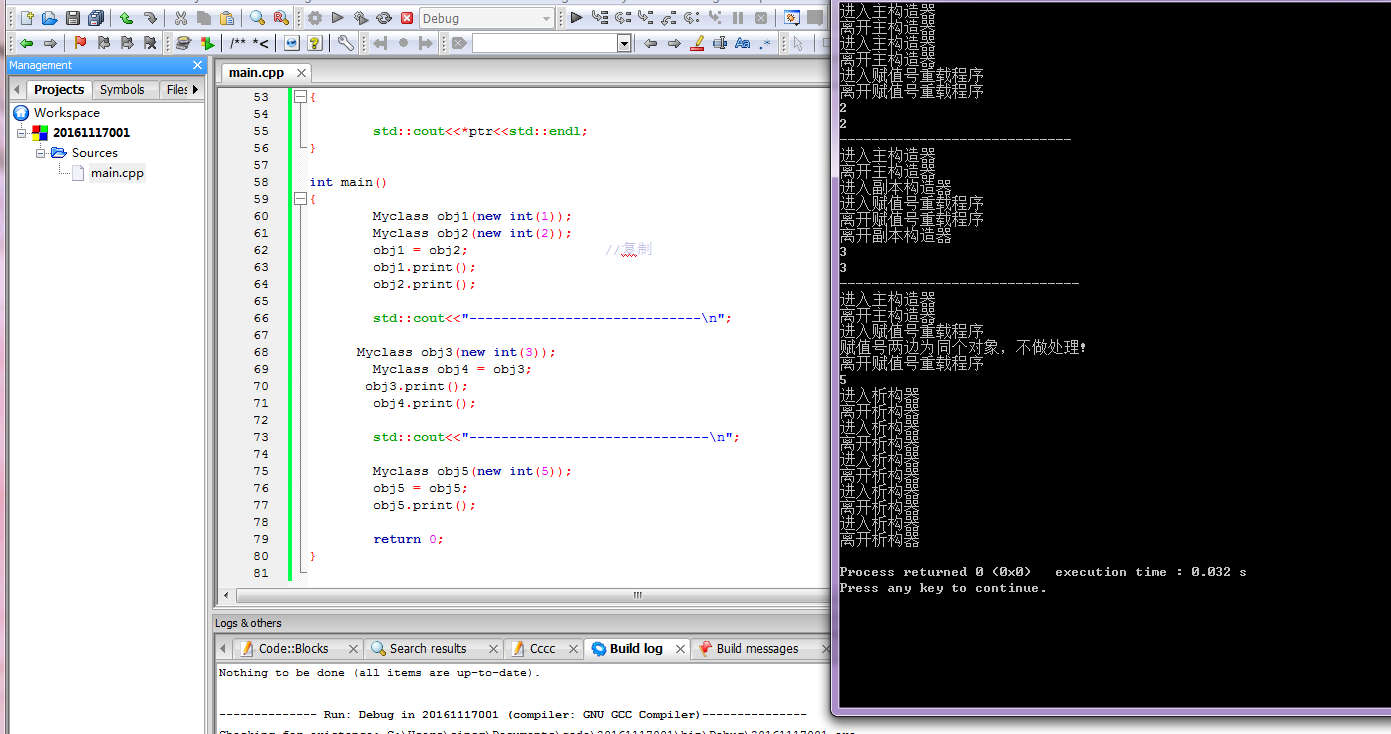Image resolution: width=1391 pixels, height=734 pixels.
Task: Save all files with multi-disk icon
Action: coord(96,18)
